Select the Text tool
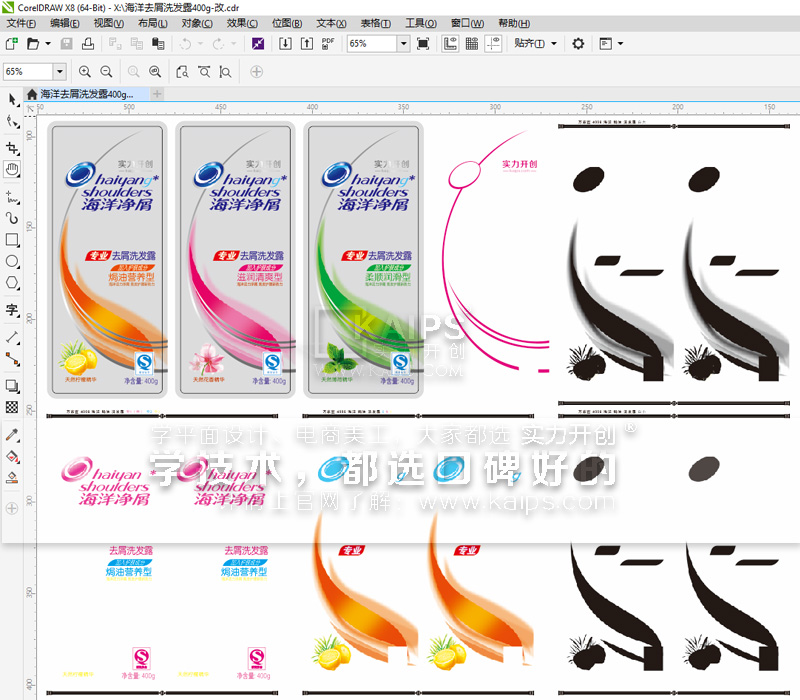Viewport: 800px width, 700px height. tap(12, 310)
